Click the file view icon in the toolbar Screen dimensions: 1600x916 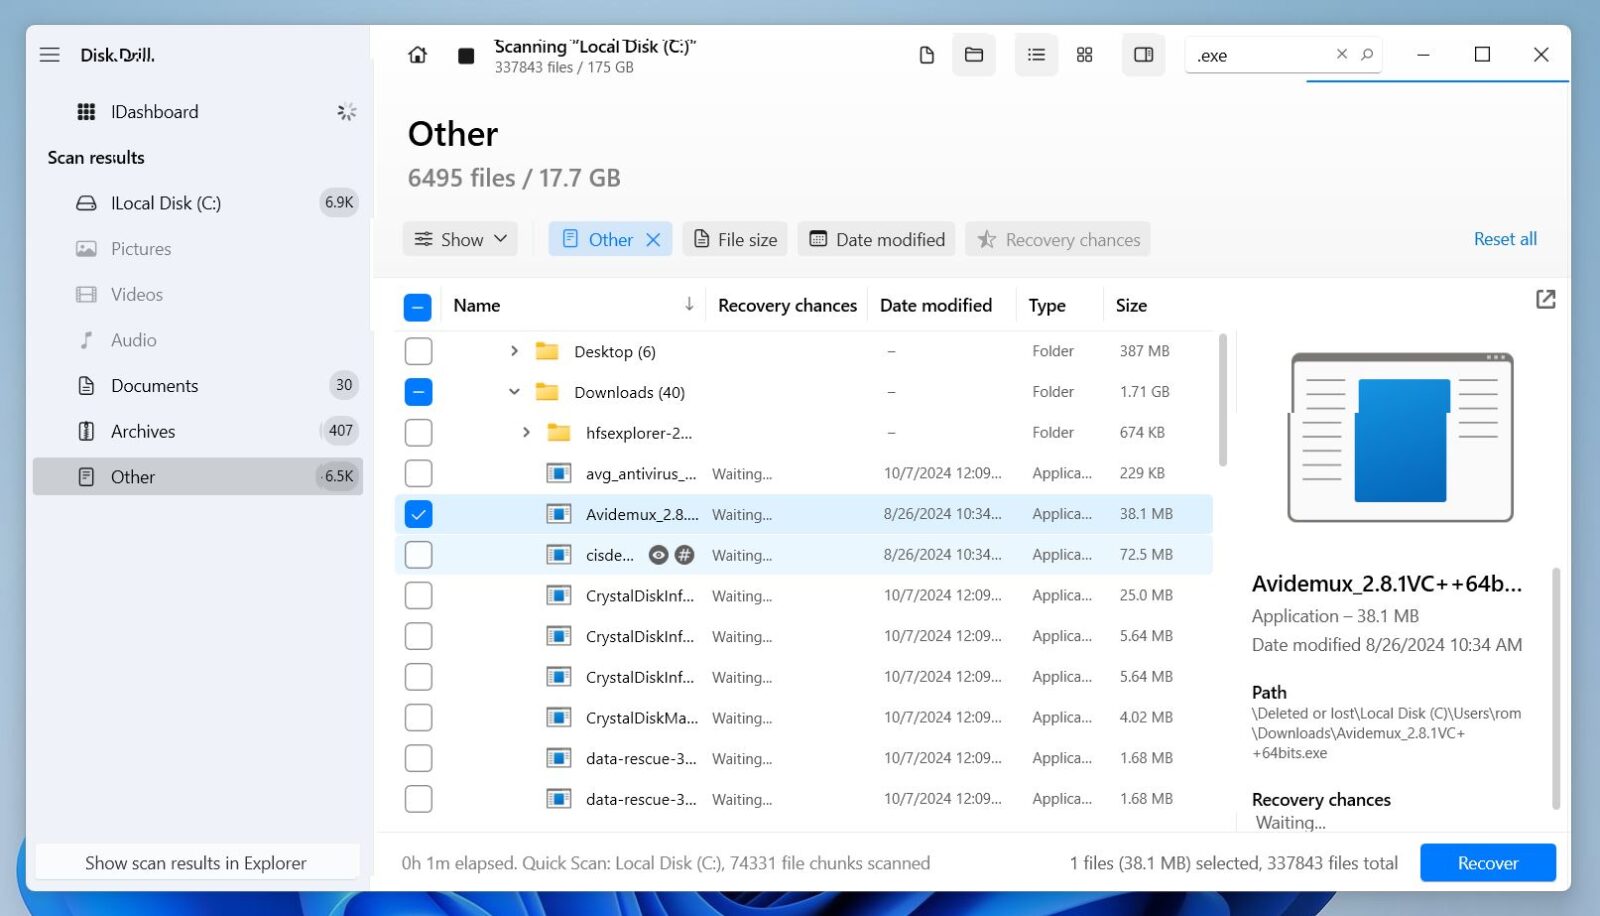(925, 55)
